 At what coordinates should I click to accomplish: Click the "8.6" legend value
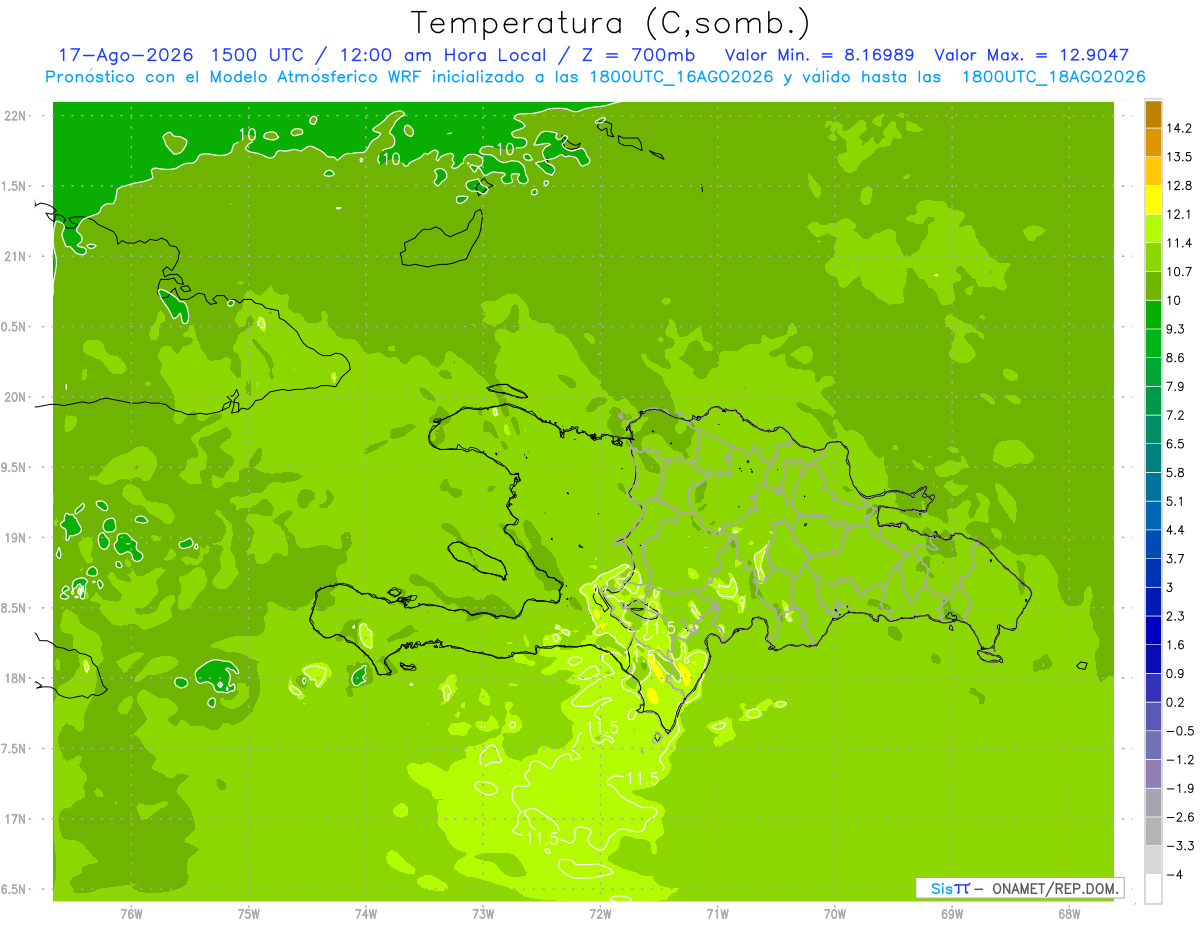point(1176,357)
